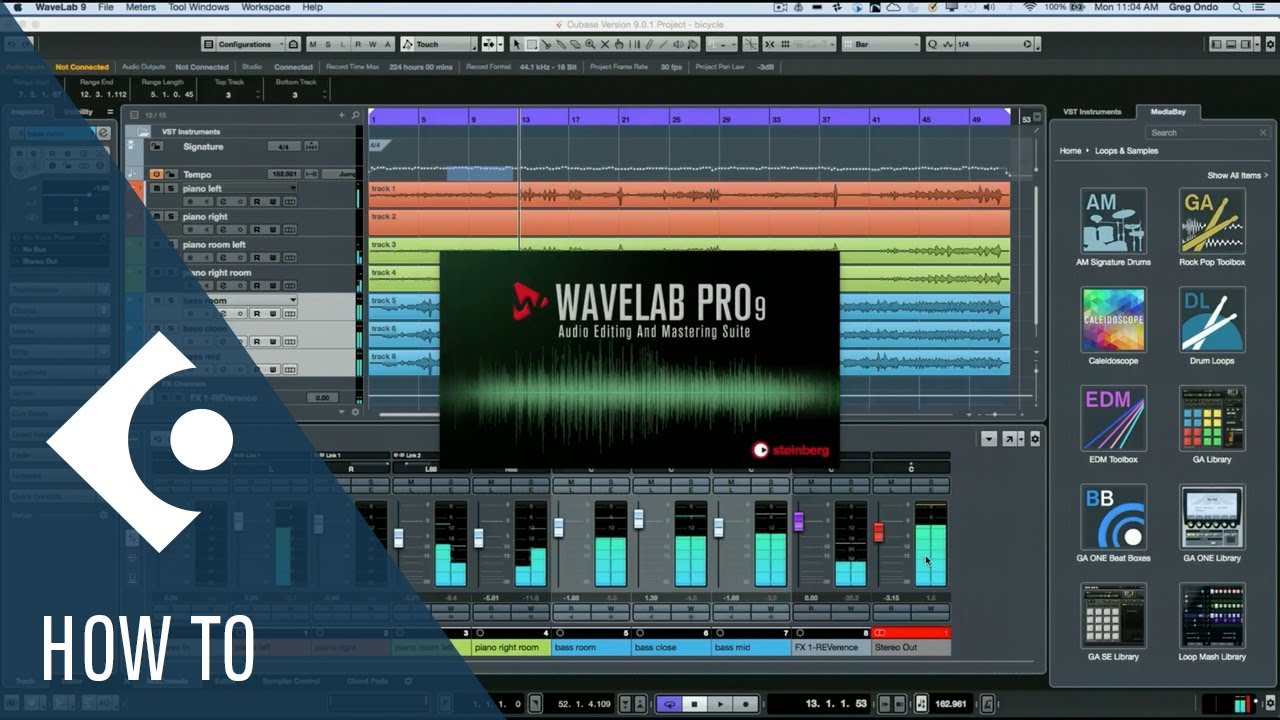Activate the Tempo track button
Screen dimensions: 1280x720
(x=157, y=174)
